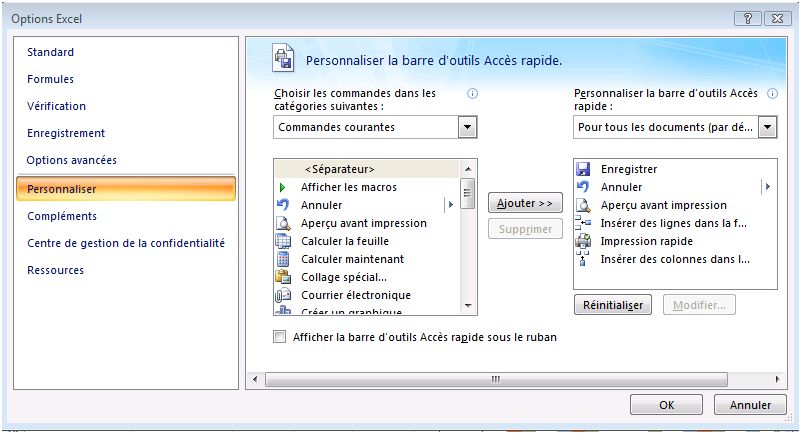Click the Calculer maintenant calculator icon
Image resolution: width=801 pixels, height=434 pixels.
pyautogui.click(x=283, y=259)
